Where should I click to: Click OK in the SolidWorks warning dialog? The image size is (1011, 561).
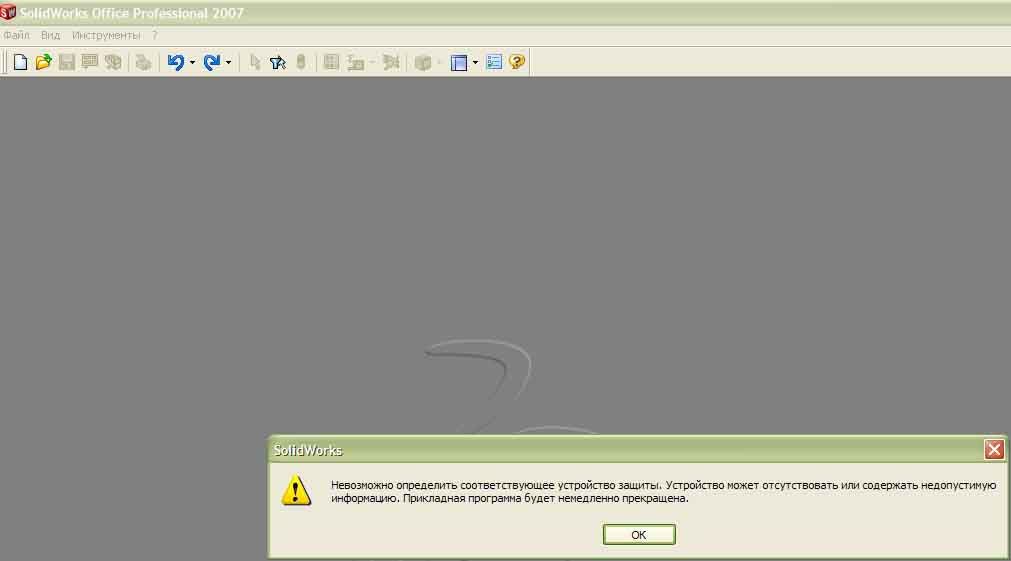[639, 535]
